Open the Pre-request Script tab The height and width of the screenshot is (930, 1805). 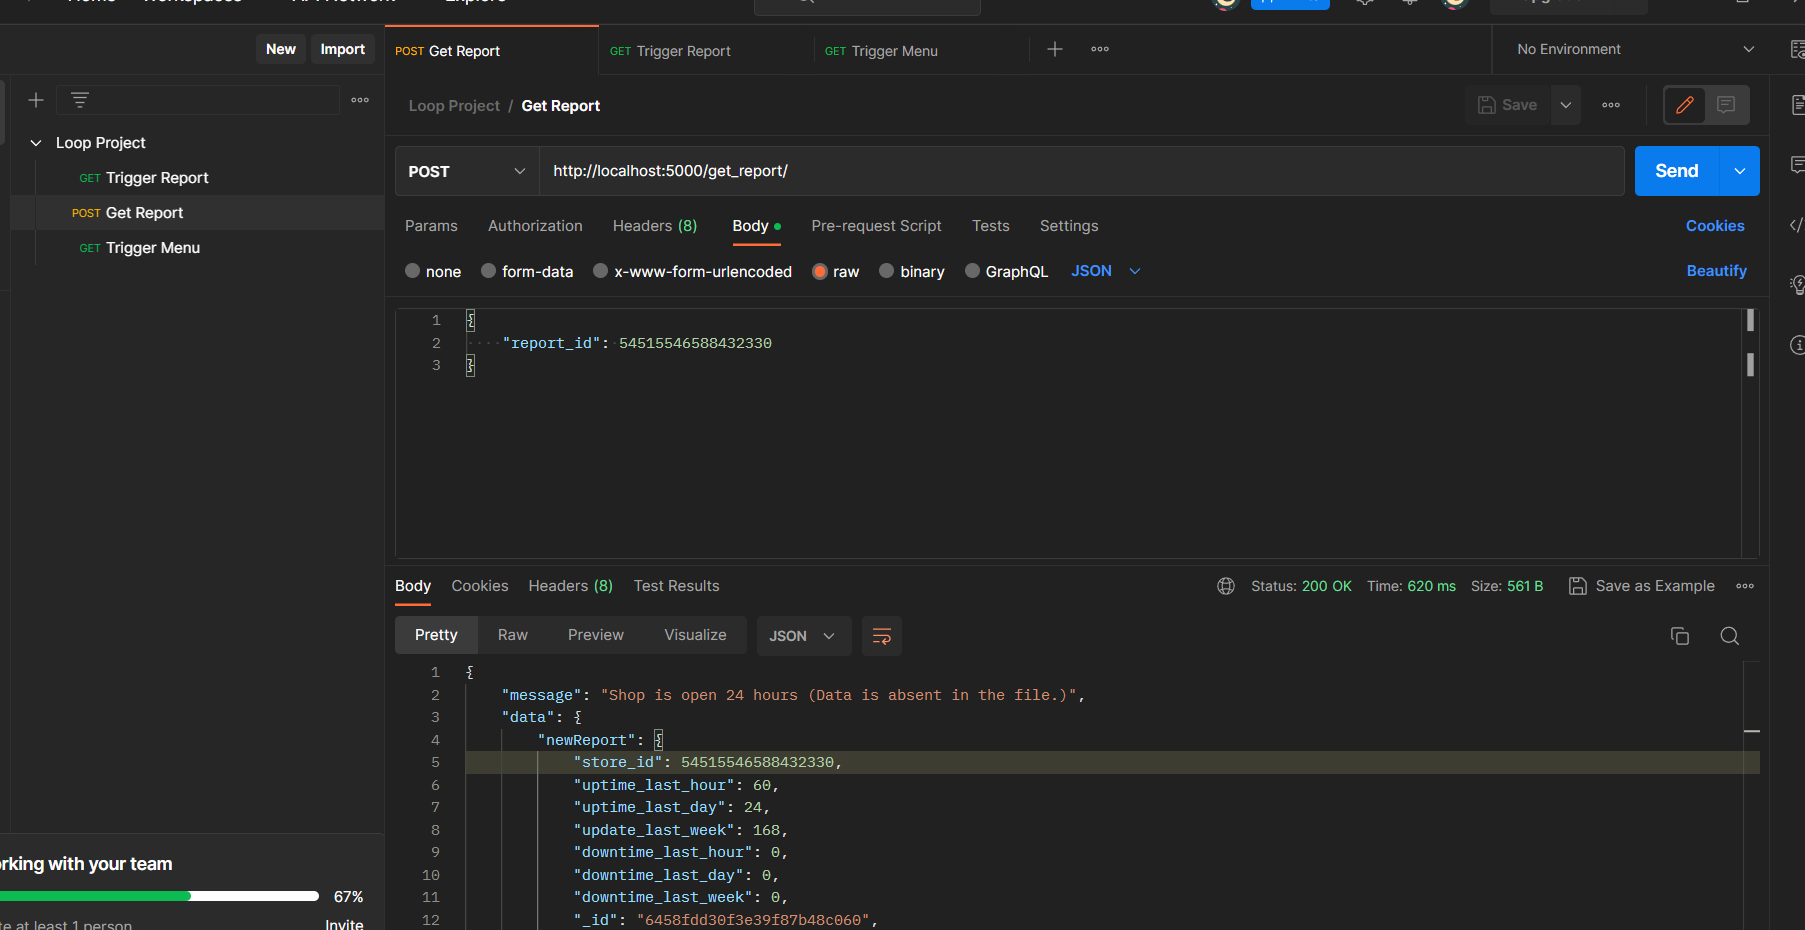point(876,226)
